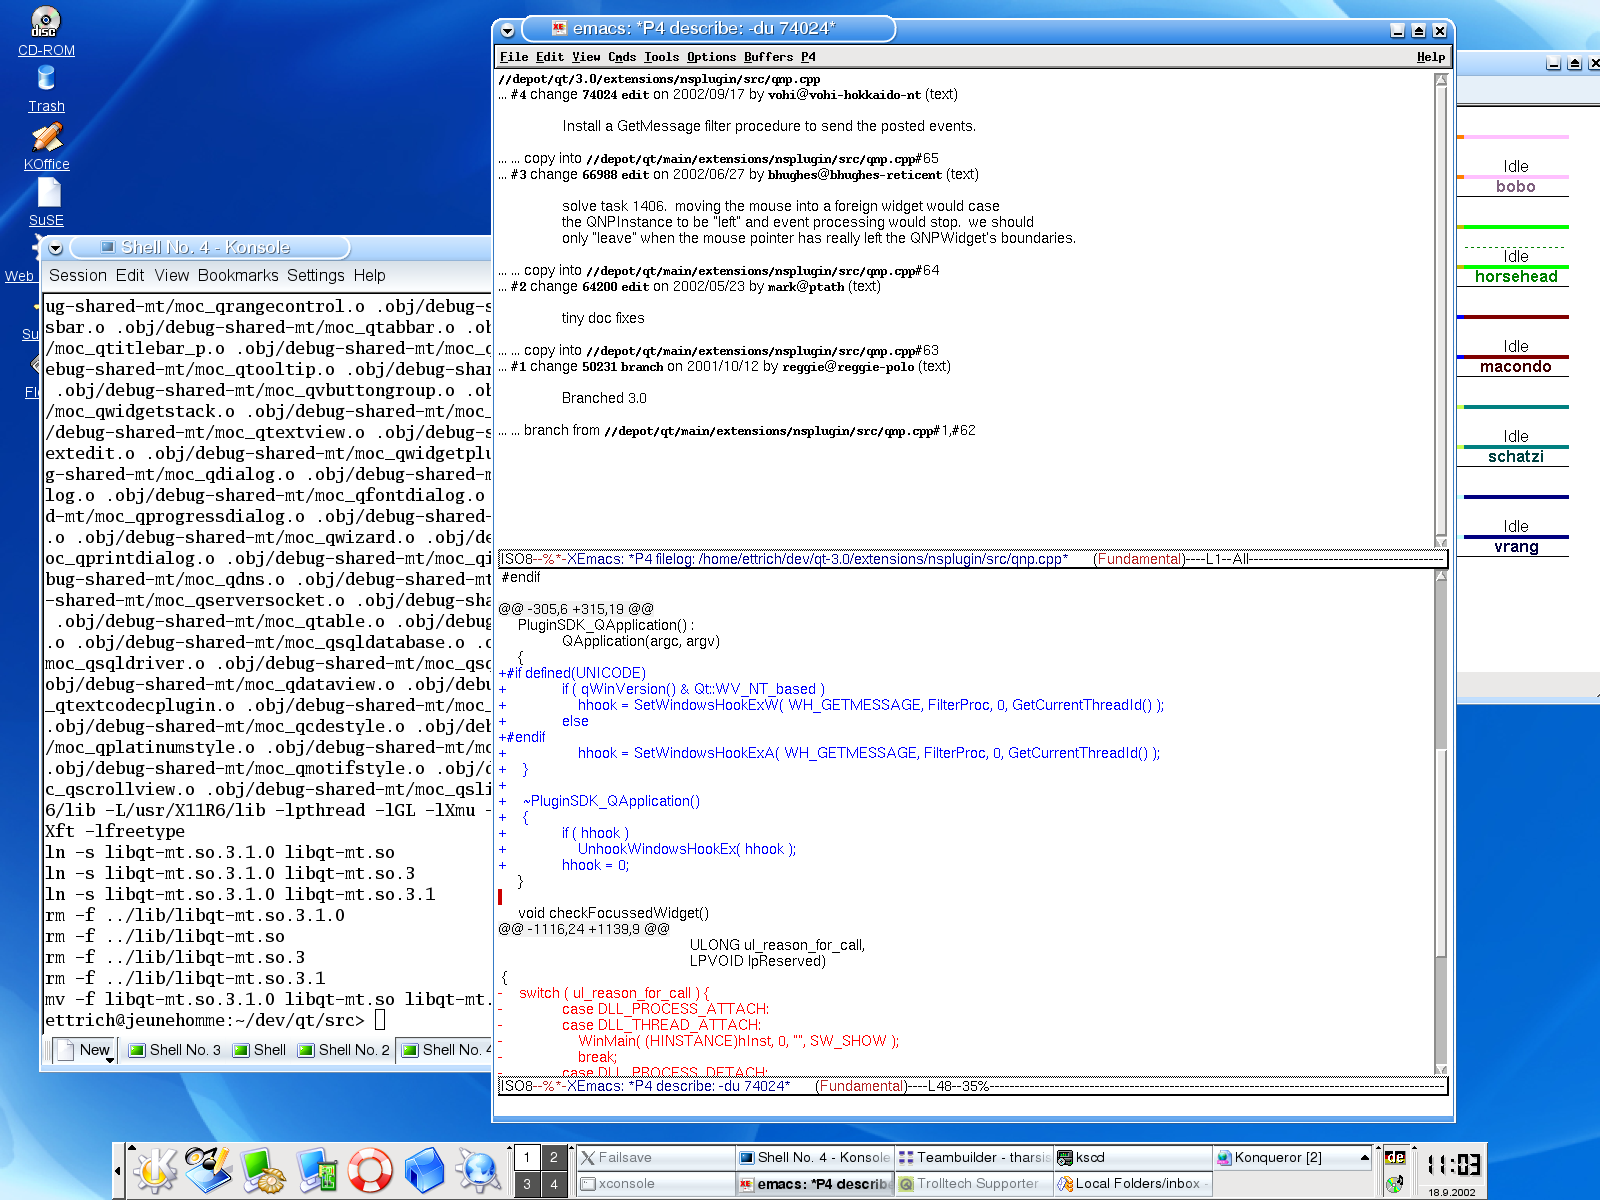Open Edit menu in Konsole
Image resolution: width=1600 pixels, height=1200 pixels.
(x=130, y=275)
